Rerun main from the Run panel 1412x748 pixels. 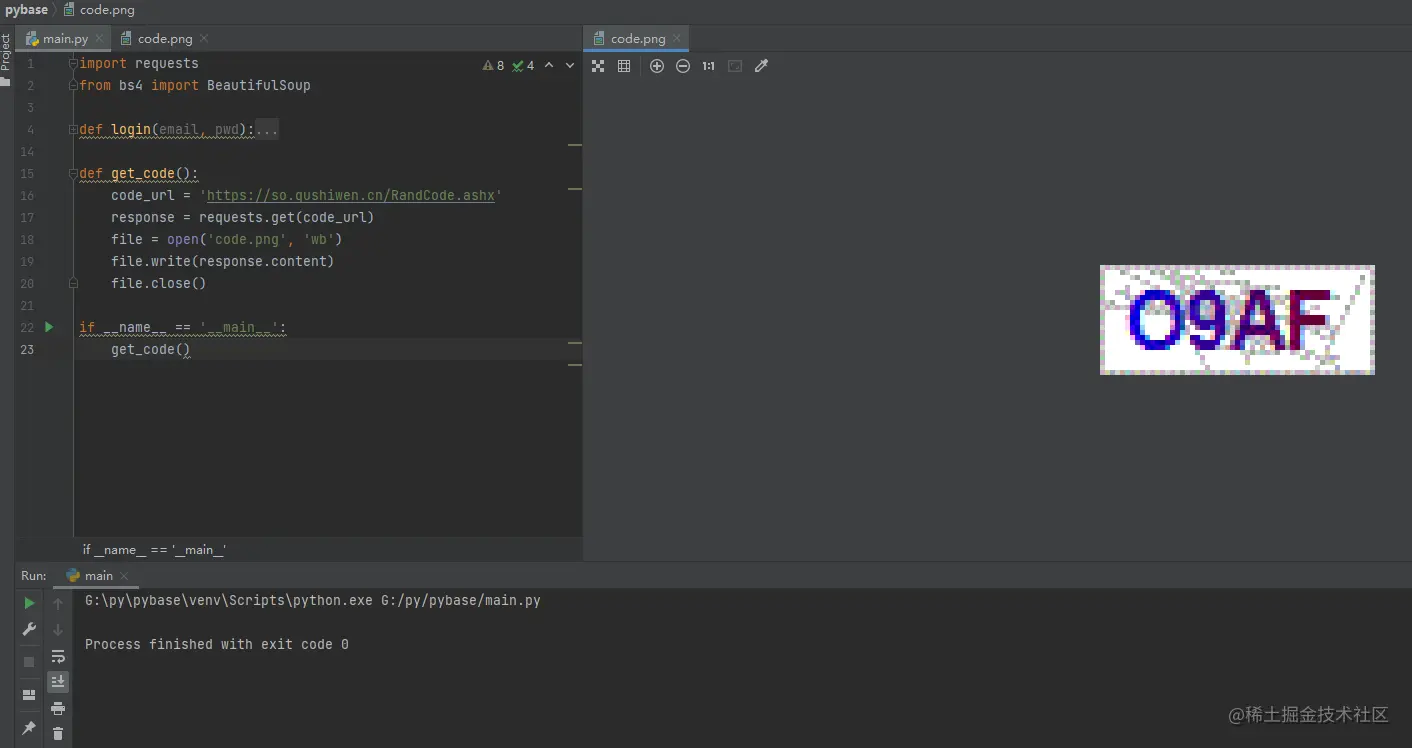pyautogui.click(x=29, y=603)
